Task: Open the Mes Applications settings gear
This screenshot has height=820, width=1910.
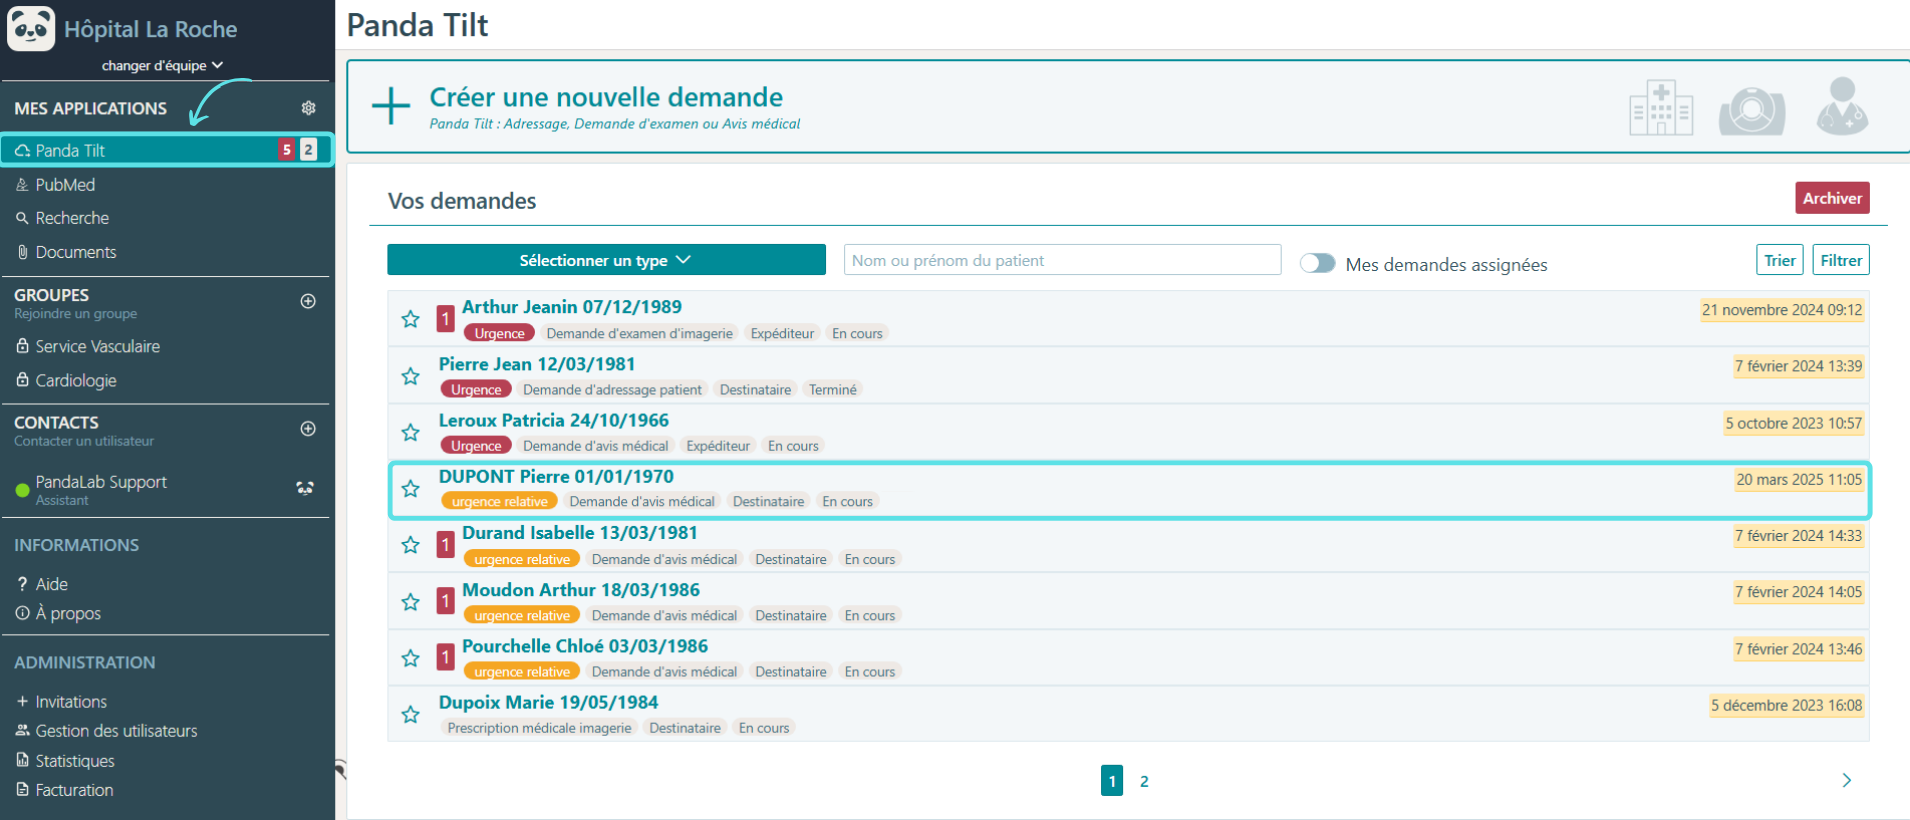Action: coord(308,108)
